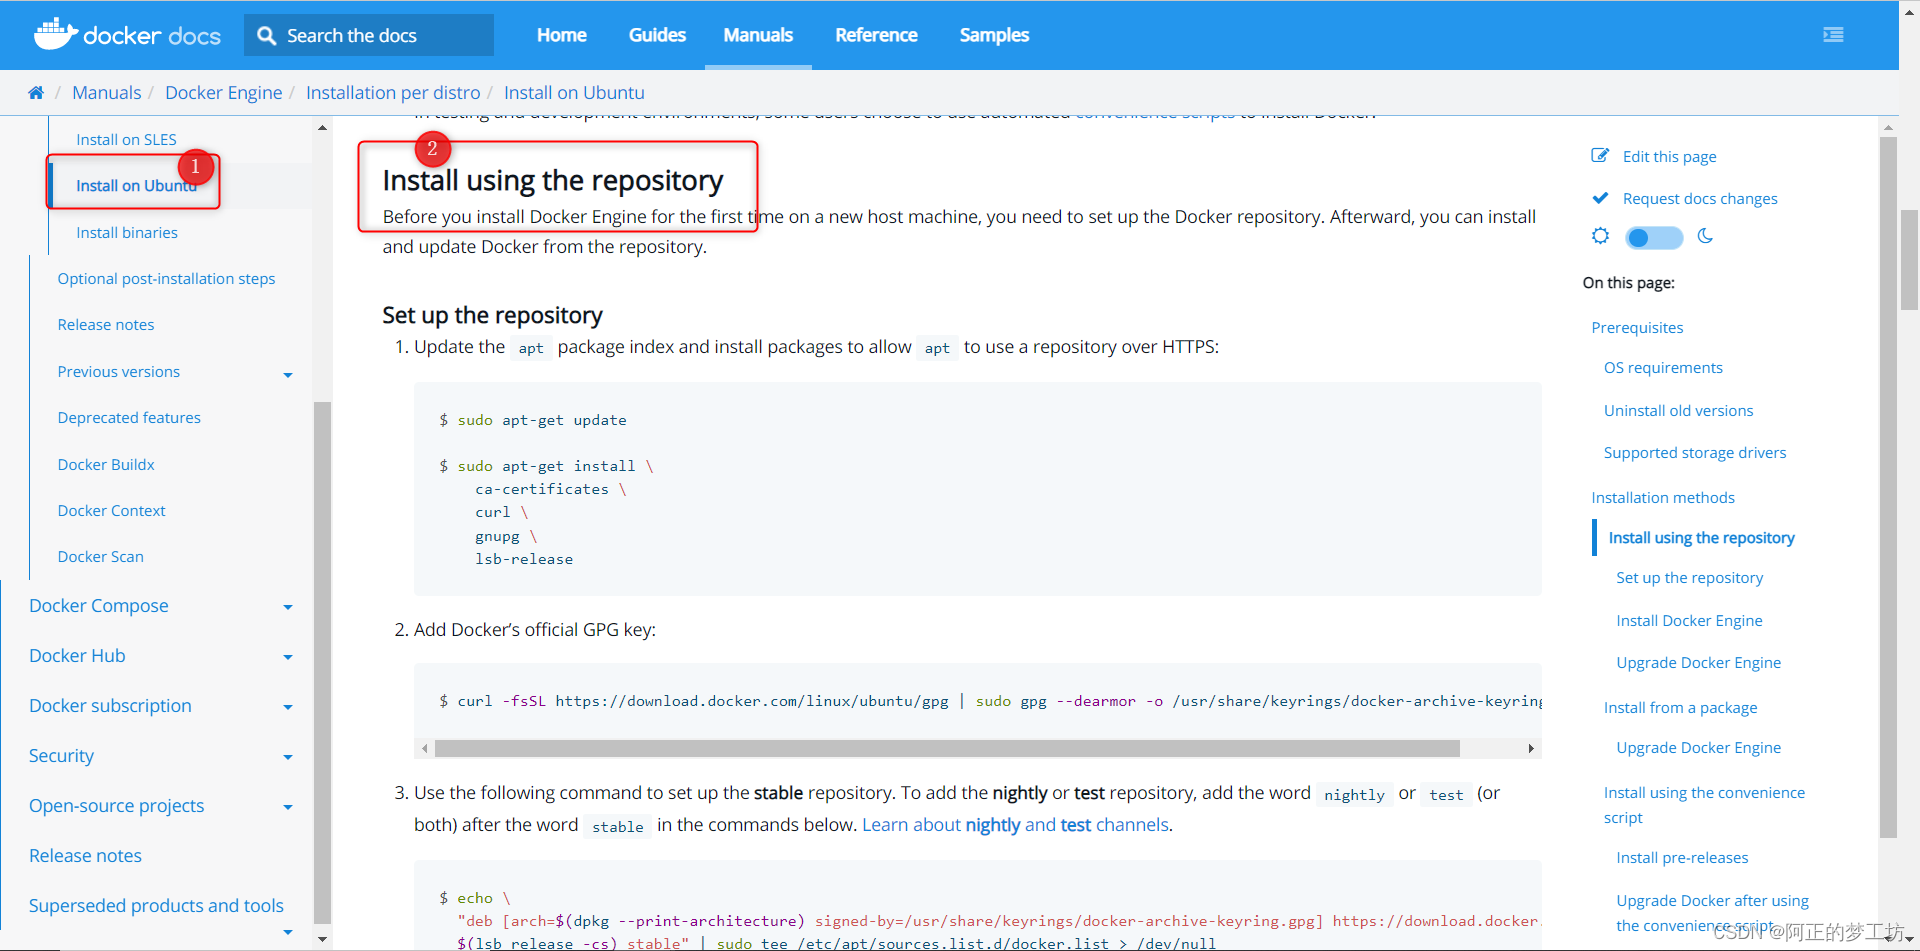Expand the Docker subscription section
The height and width of the screenshot is (951, 1920).
[288, 707]
